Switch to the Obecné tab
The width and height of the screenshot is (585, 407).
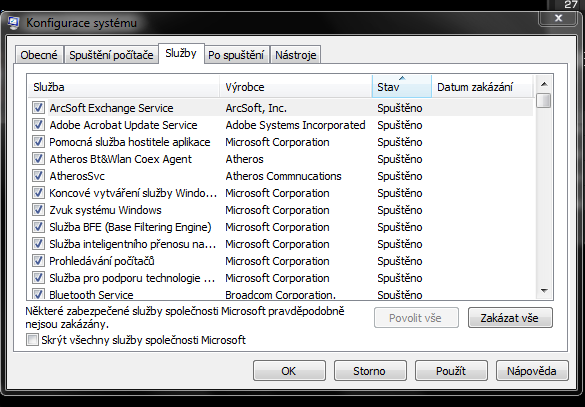tap(39, 55)
